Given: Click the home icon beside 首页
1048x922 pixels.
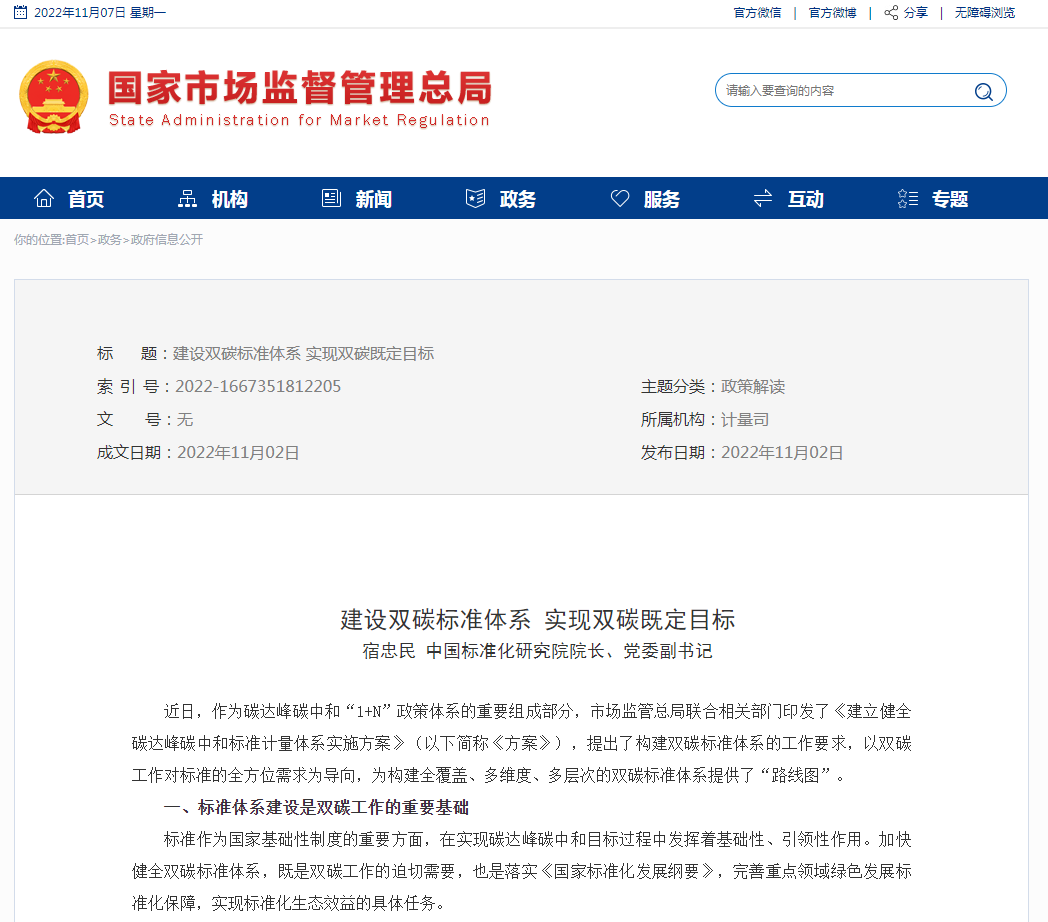Looking at the screenshot, I should pos(44,197).
